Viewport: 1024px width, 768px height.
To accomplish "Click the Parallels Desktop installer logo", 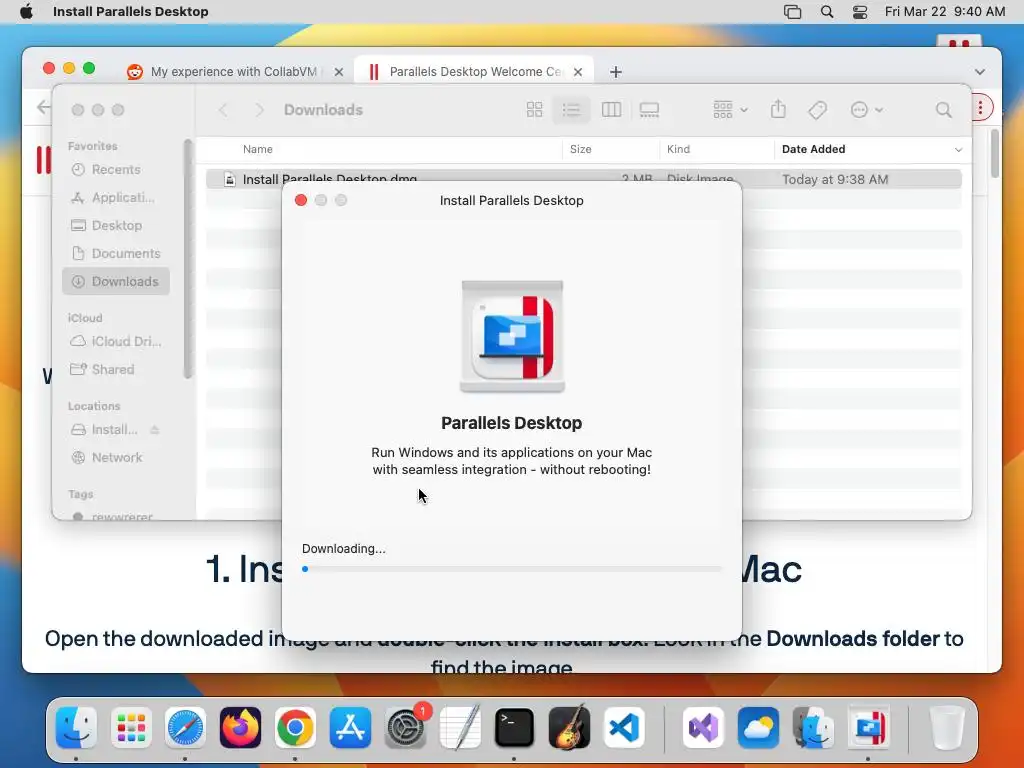I will click(512, 337).
